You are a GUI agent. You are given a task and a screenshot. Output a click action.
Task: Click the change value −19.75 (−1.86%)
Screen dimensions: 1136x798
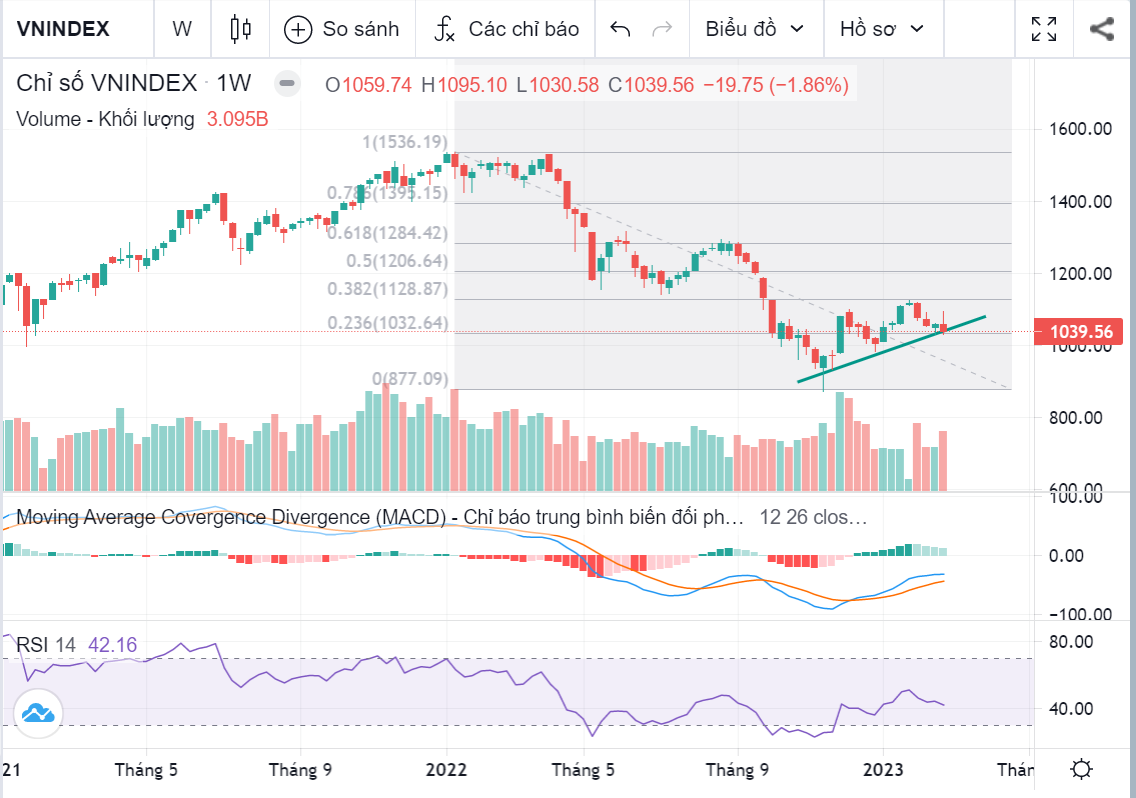[777, 85]
